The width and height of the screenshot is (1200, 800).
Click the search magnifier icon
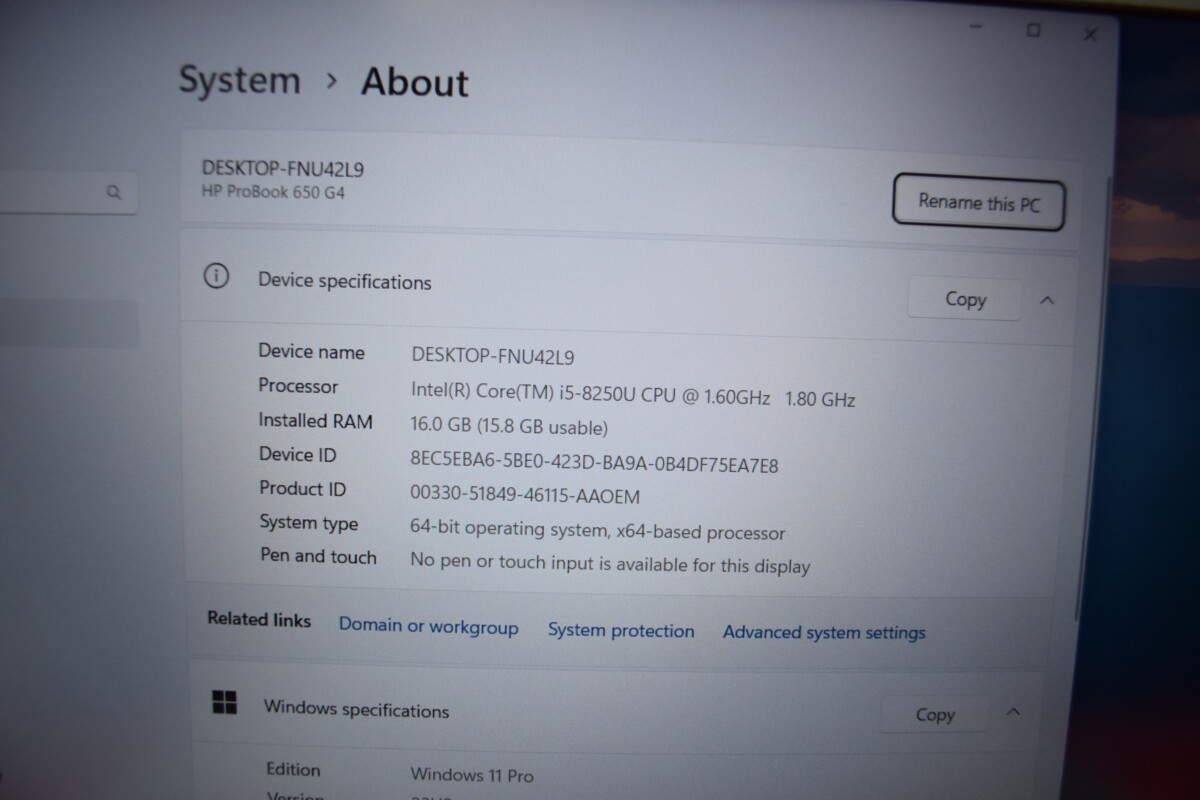coord(114,192)
